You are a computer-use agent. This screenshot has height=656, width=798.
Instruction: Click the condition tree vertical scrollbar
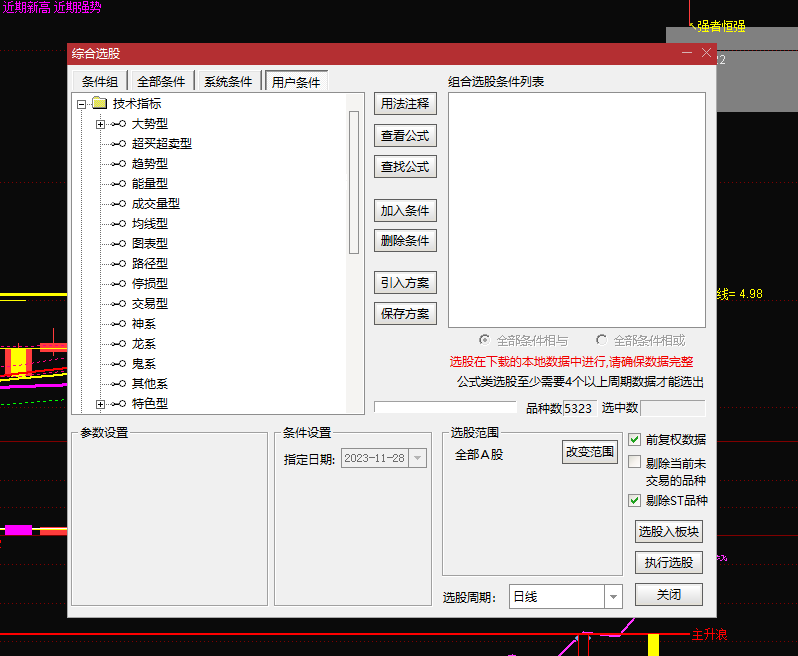click(x=354, y=182)
